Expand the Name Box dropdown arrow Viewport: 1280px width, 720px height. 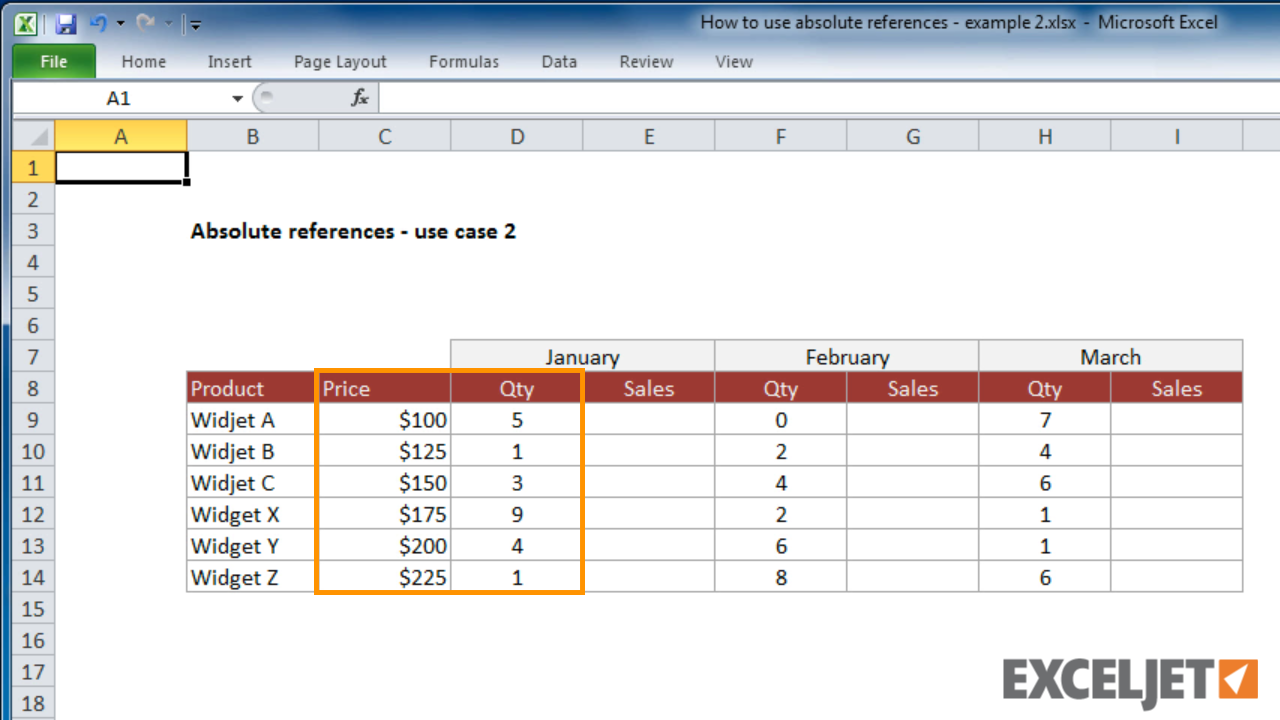[238, 98]
